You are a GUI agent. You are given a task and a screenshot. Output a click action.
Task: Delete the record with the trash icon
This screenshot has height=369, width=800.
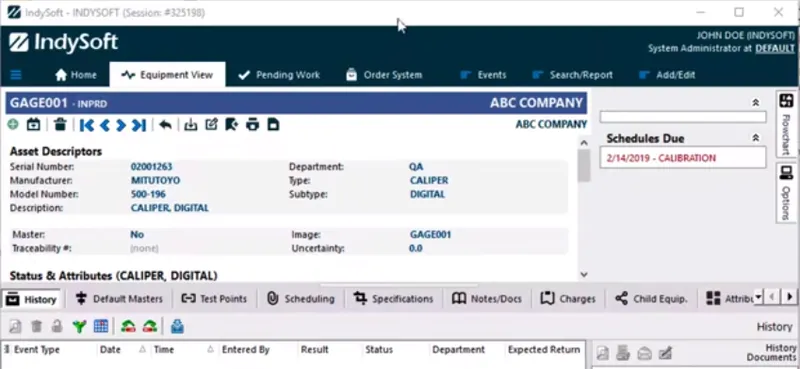point(60,125)
